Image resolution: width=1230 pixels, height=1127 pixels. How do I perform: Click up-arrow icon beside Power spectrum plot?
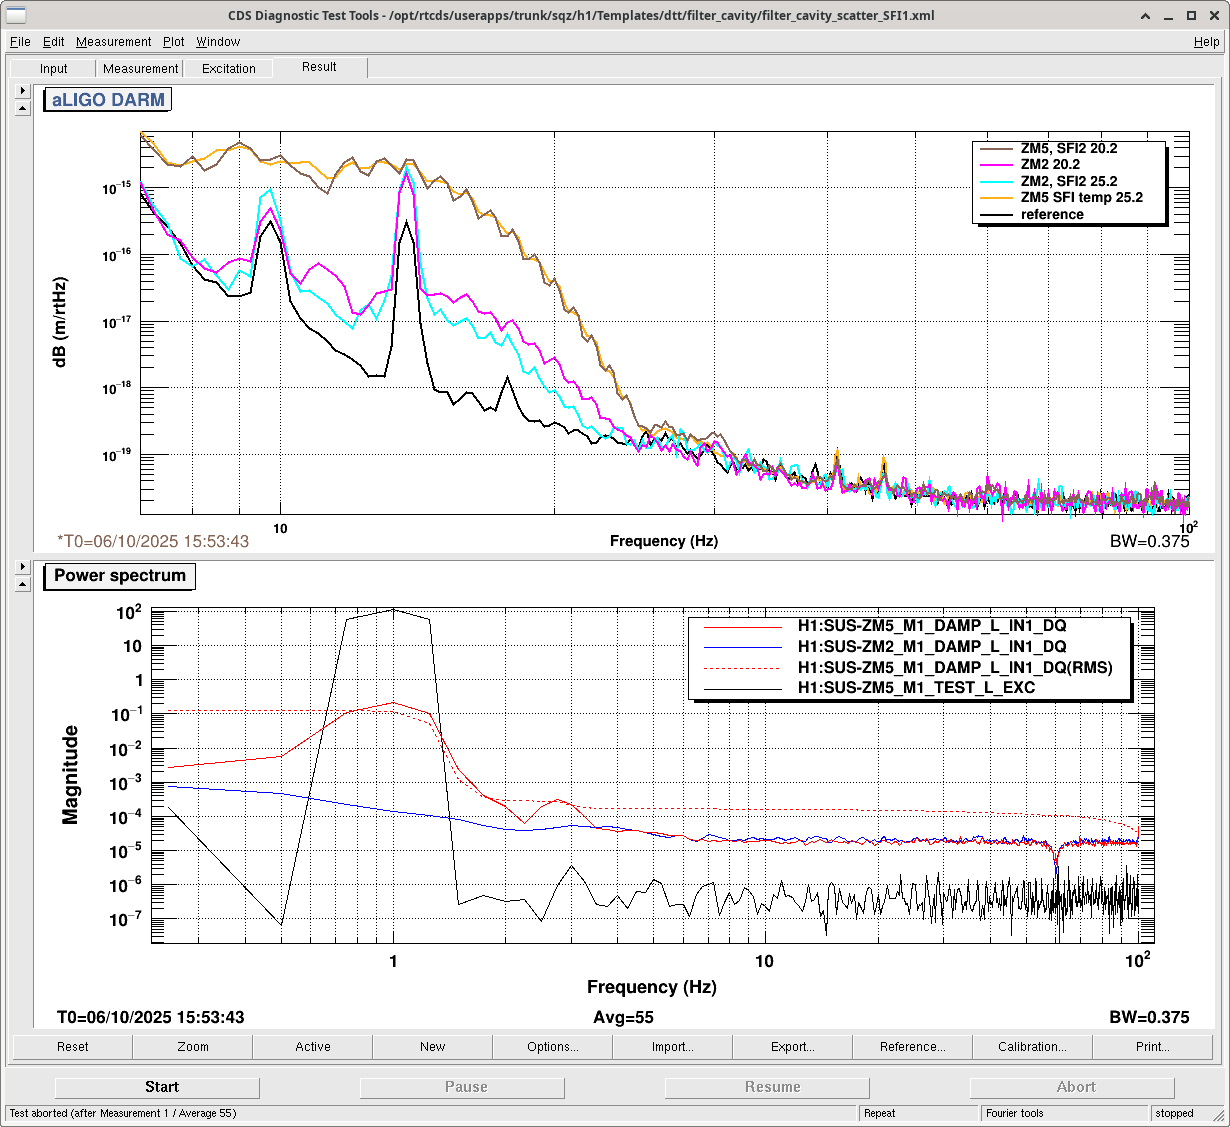23,584
